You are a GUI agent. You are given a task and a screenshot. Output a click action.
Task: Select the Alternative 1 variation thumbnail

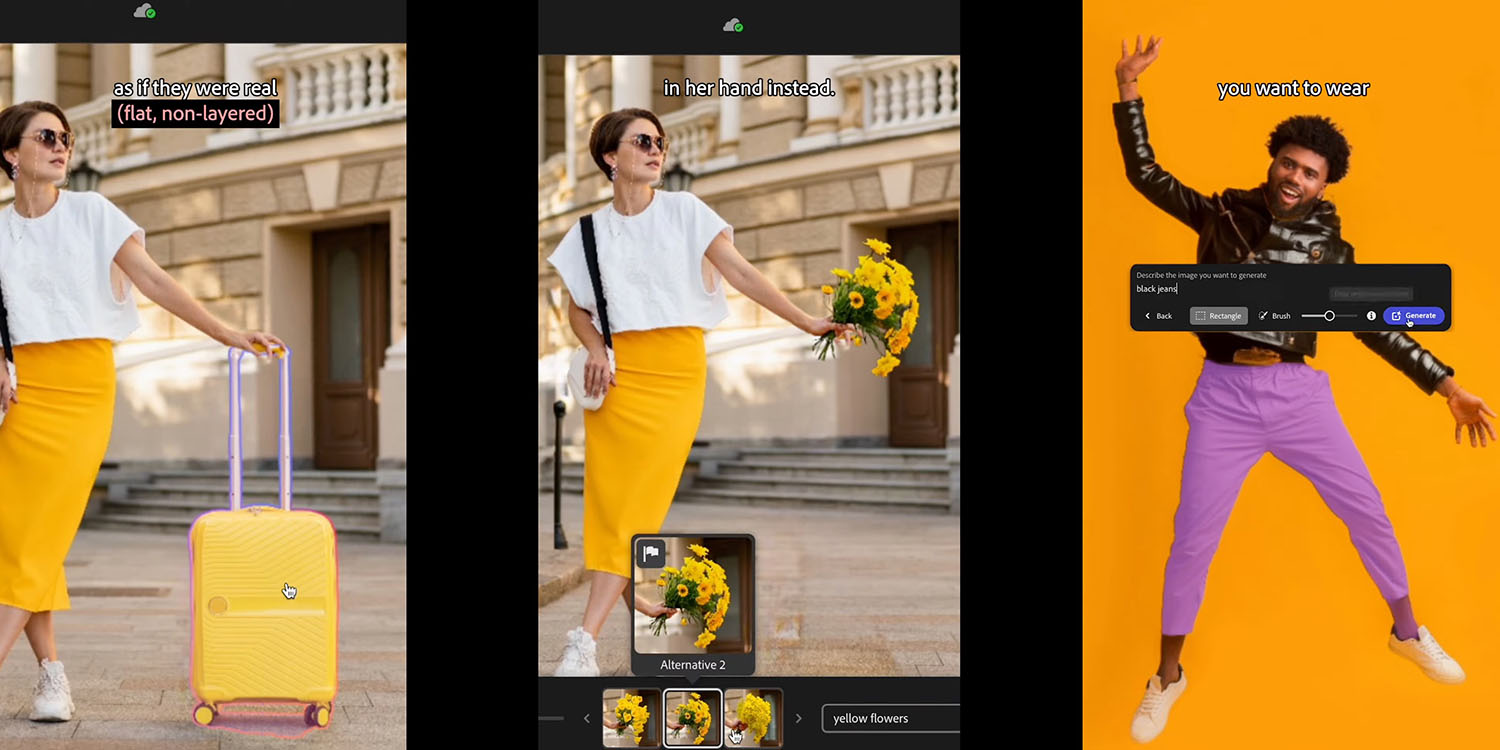[x=631, y=717]
